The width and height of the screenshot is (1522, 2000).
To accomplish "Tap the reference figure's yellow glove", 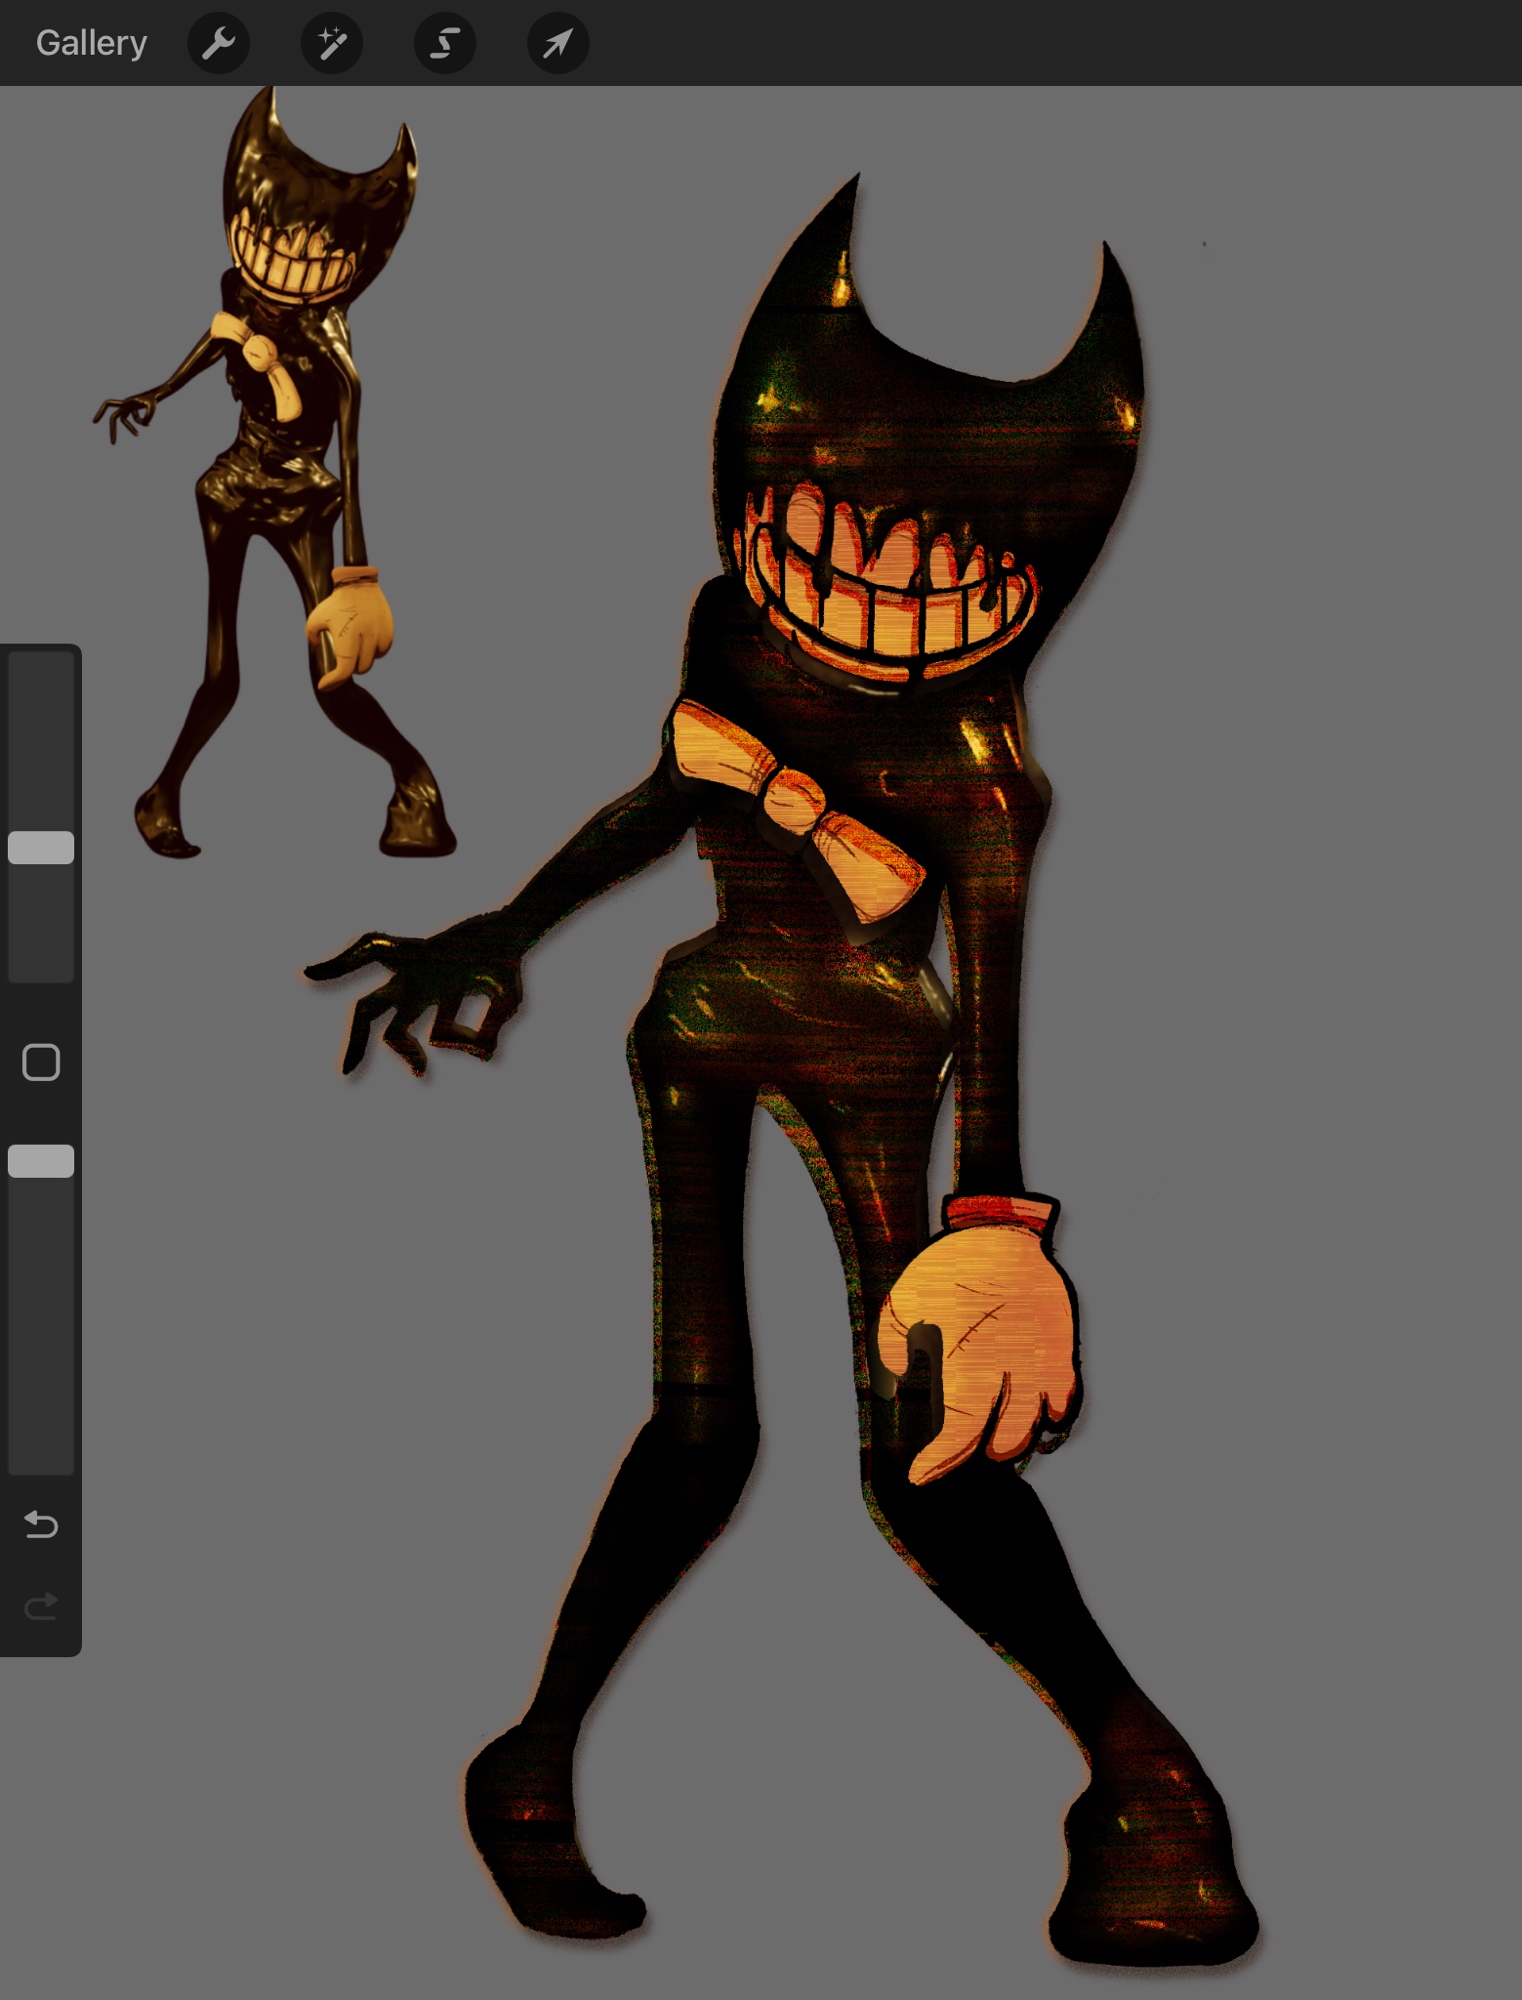I will pyautogui.click(x=350, y=625).
